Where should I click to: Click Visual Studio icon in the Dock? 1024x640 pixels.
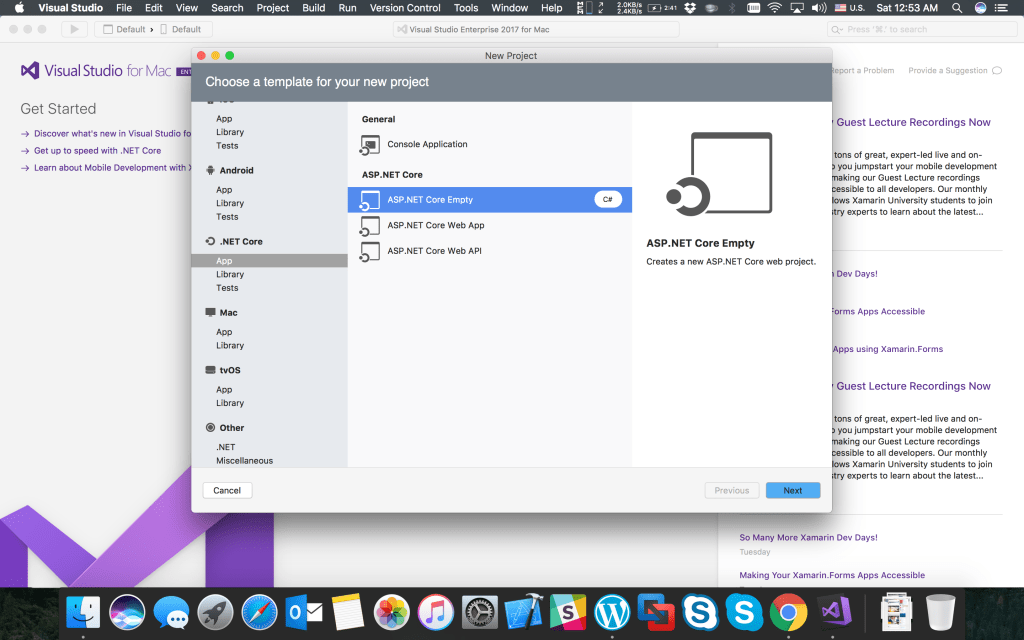(x=835, y=613)
